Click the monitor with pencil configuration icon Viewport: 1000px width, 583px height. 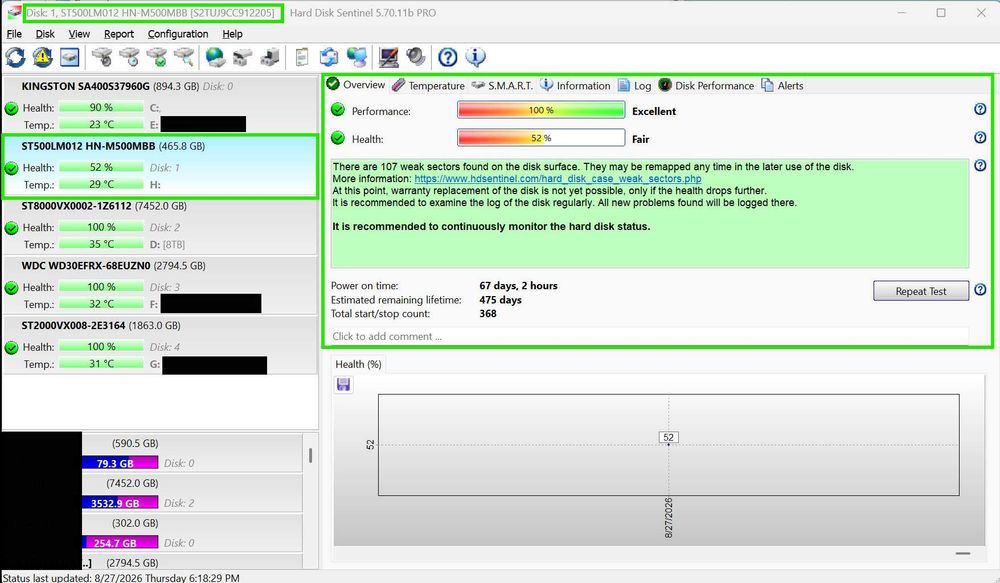coord(388,57)
